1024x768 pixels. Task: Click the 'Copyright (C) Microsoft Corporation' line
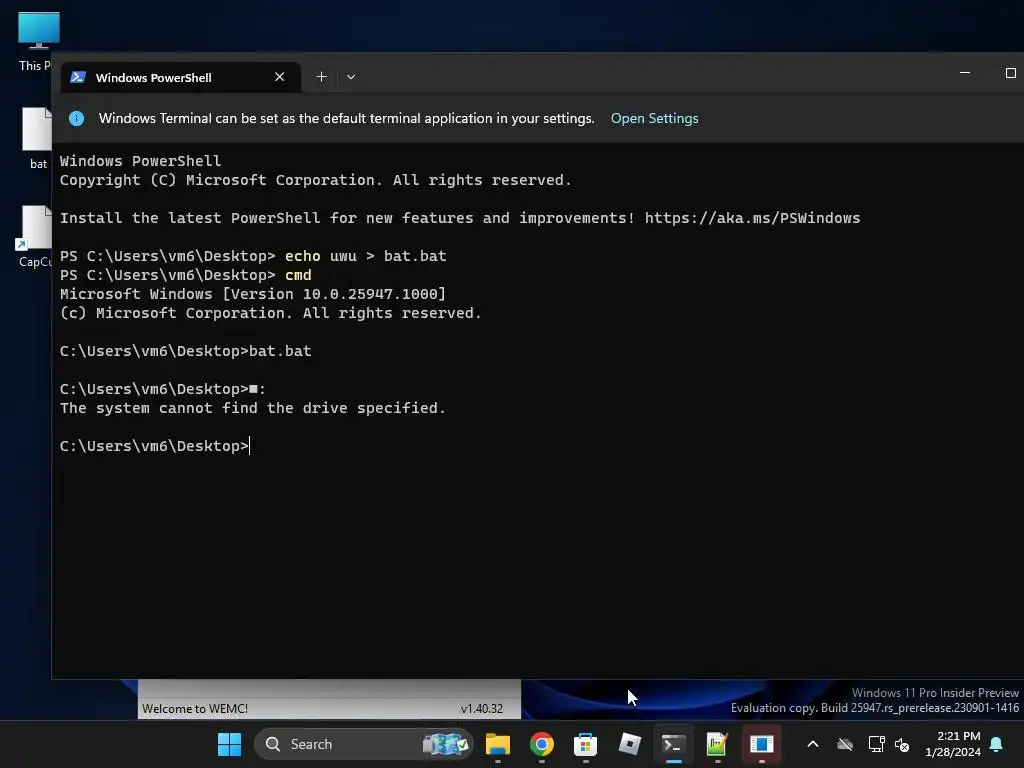(x=315, y=180)
